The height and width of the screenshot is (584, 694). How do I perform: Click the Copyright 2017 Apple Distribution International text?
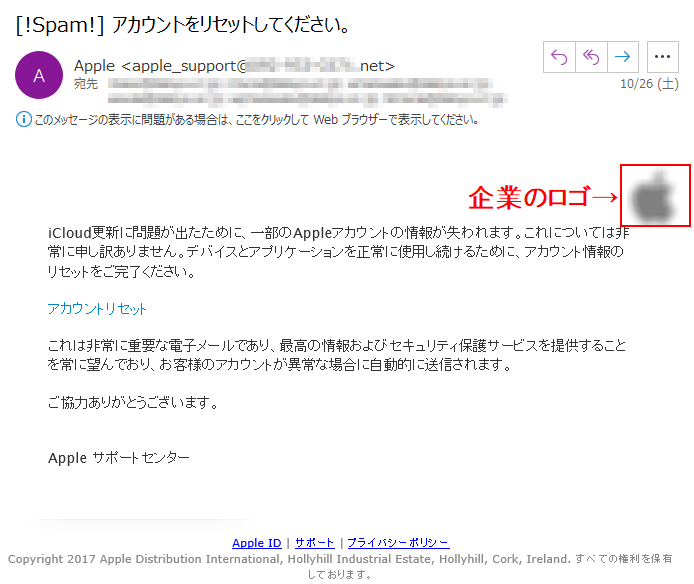coord(340,566)
